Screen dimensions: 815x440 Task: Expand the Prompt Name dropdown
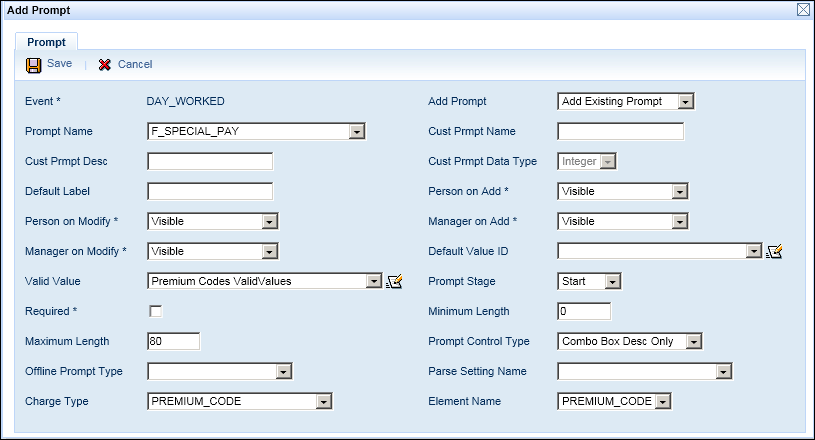click(357, 131)
